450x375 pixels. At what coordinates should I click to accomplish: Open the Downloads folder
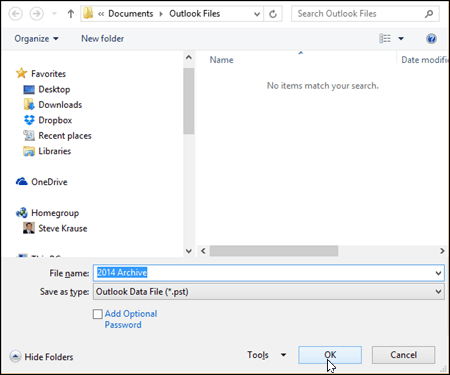pyautogui.click(x=60, y=105)
